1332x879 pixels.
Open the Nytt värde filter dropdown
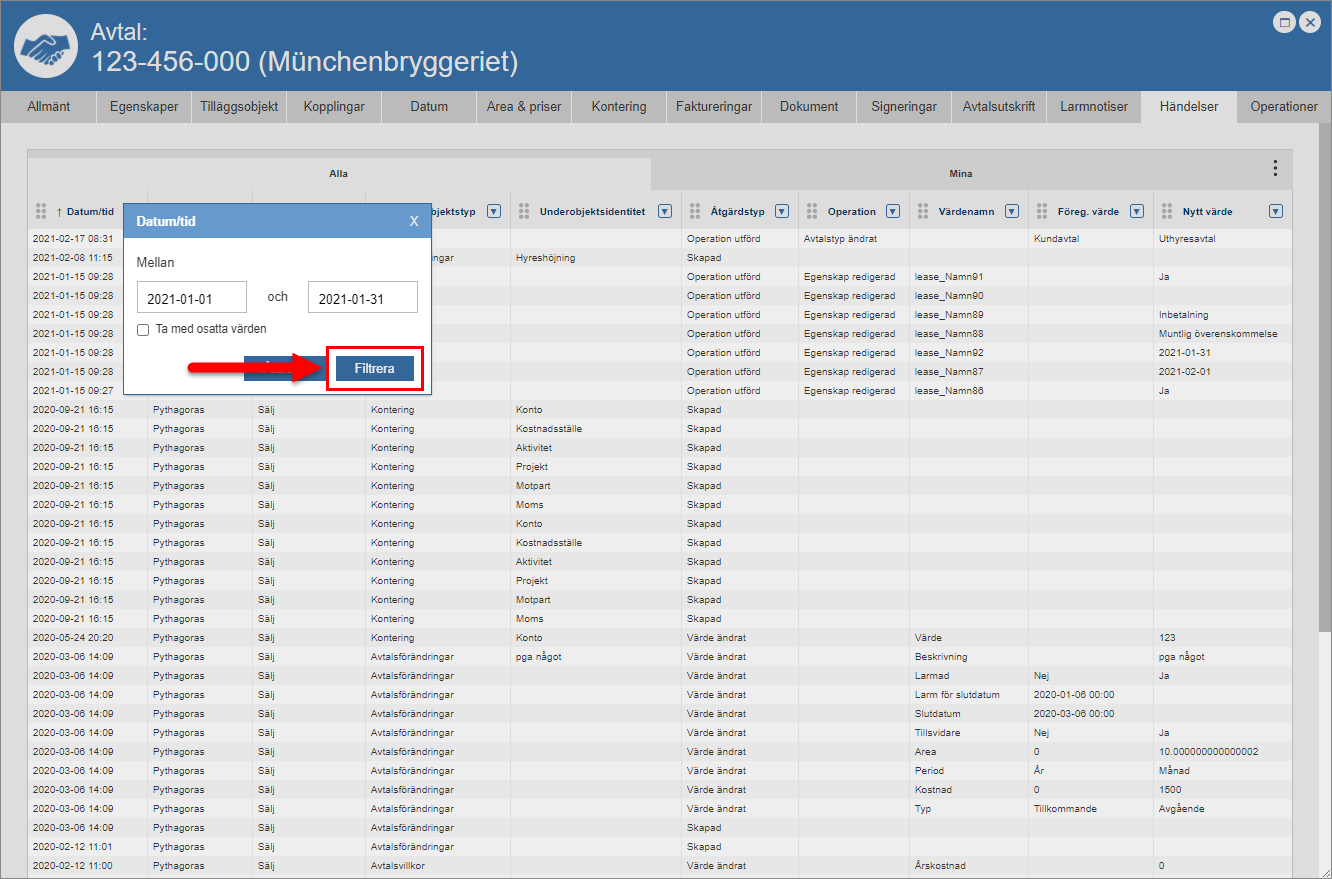click(1275, 211)
